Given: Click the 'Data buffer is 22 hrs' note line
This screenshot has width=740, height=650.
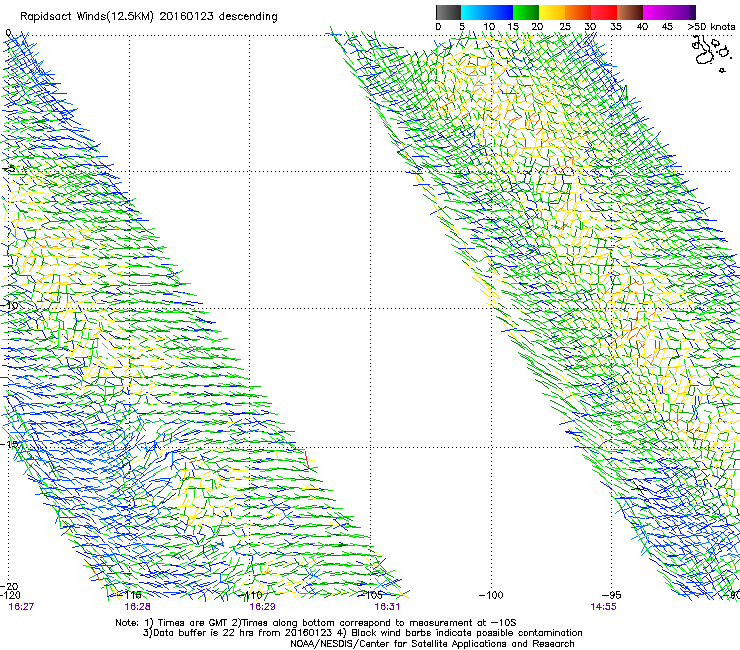Looking at the screenshot, I should pos(362,633).
